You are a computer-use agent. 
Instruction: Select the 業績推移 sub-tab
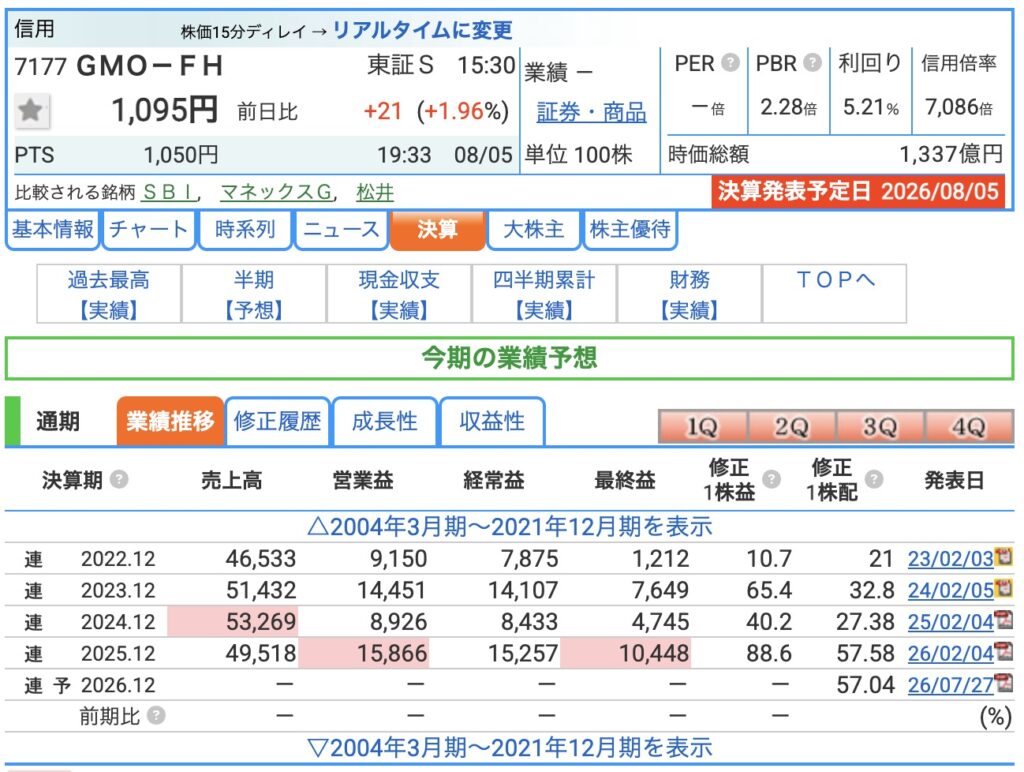tap(170, 421)
